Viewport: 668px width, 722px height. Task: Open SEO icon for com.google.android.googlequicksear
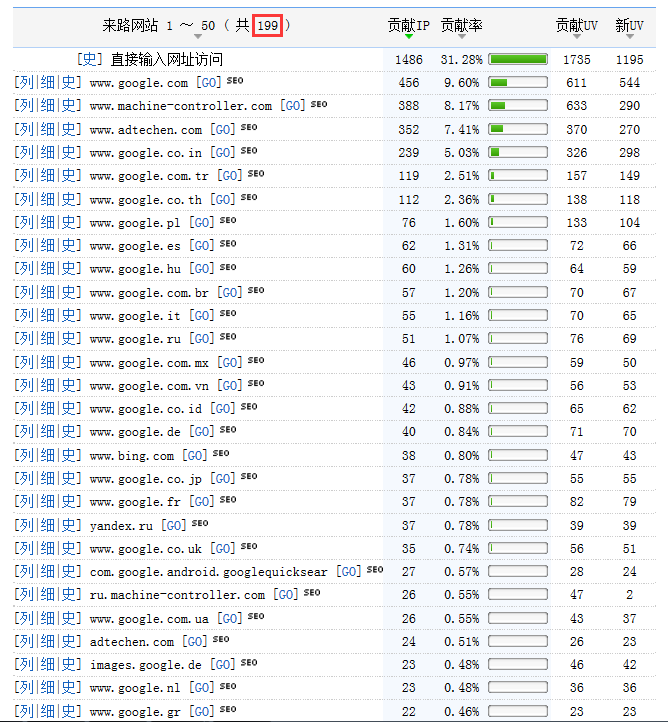coord(375,570)
